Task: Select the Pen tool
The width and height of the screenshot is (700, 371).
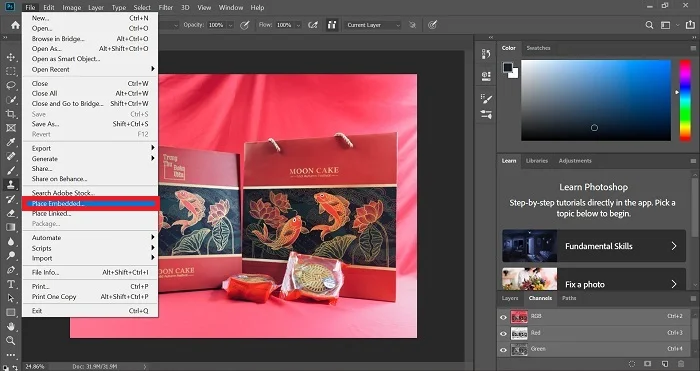Action: [x=11, y=270]
